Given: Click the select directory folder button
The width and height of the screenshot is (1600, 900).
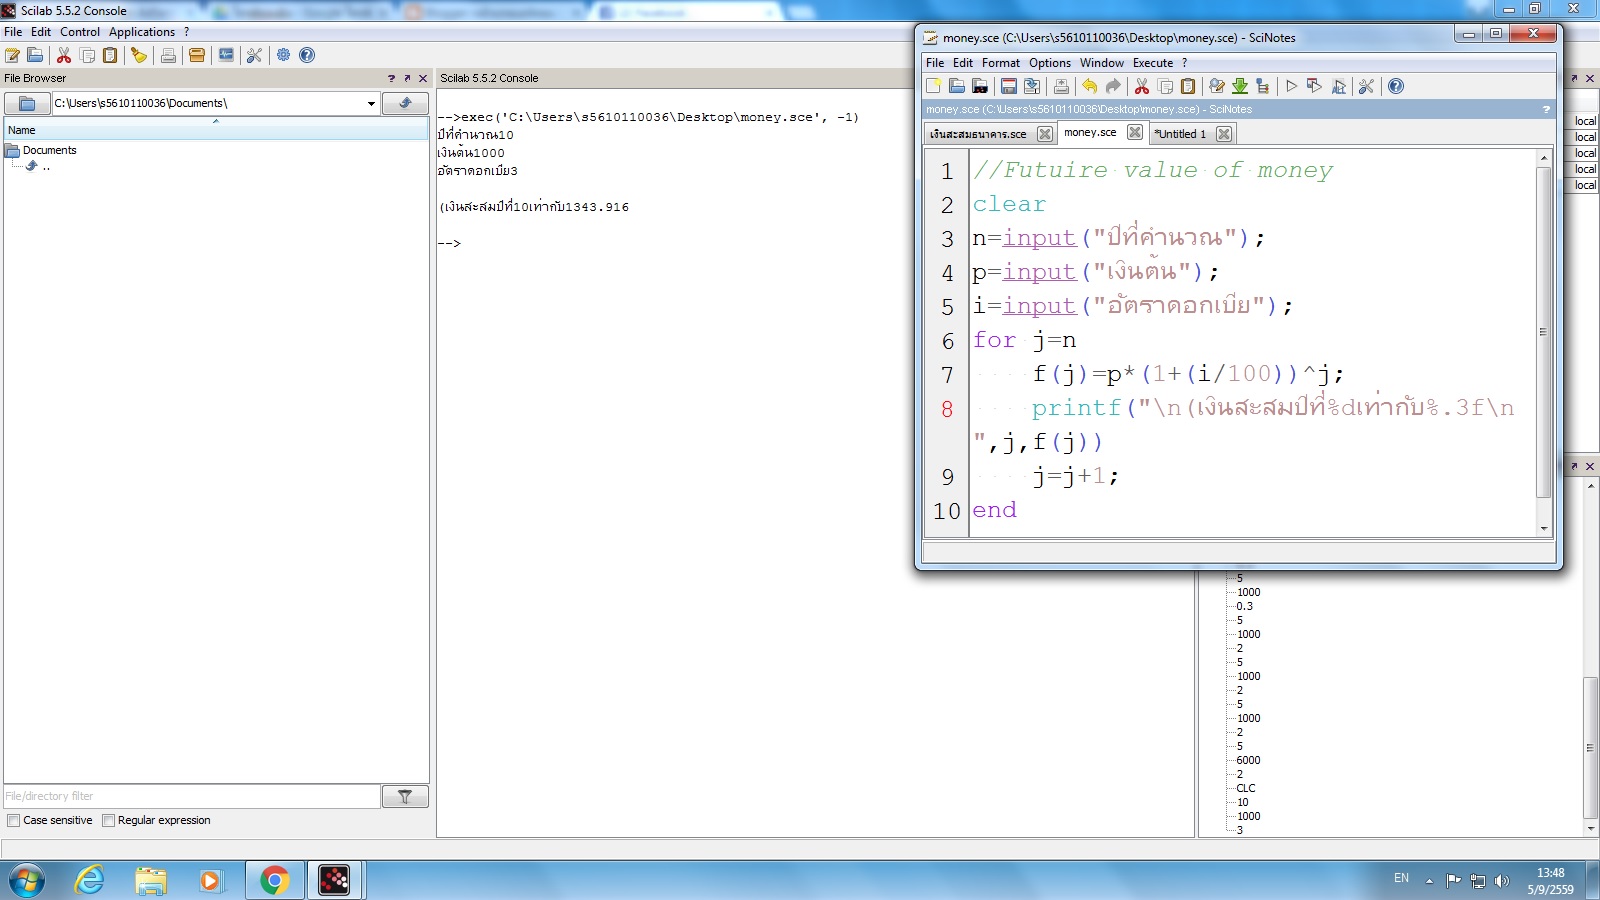Looking at the screenshot, I should [27, 103].
